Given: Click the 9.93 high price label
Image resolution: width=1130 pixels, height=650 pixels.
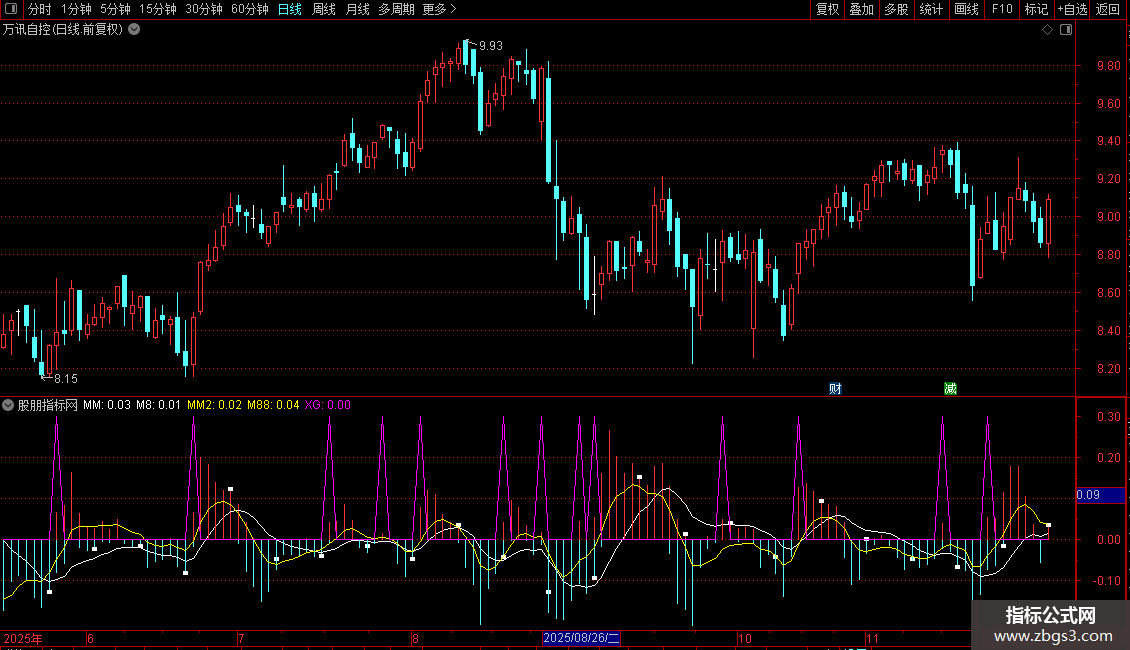Looking at the screenshot, I should click(491, 45).
